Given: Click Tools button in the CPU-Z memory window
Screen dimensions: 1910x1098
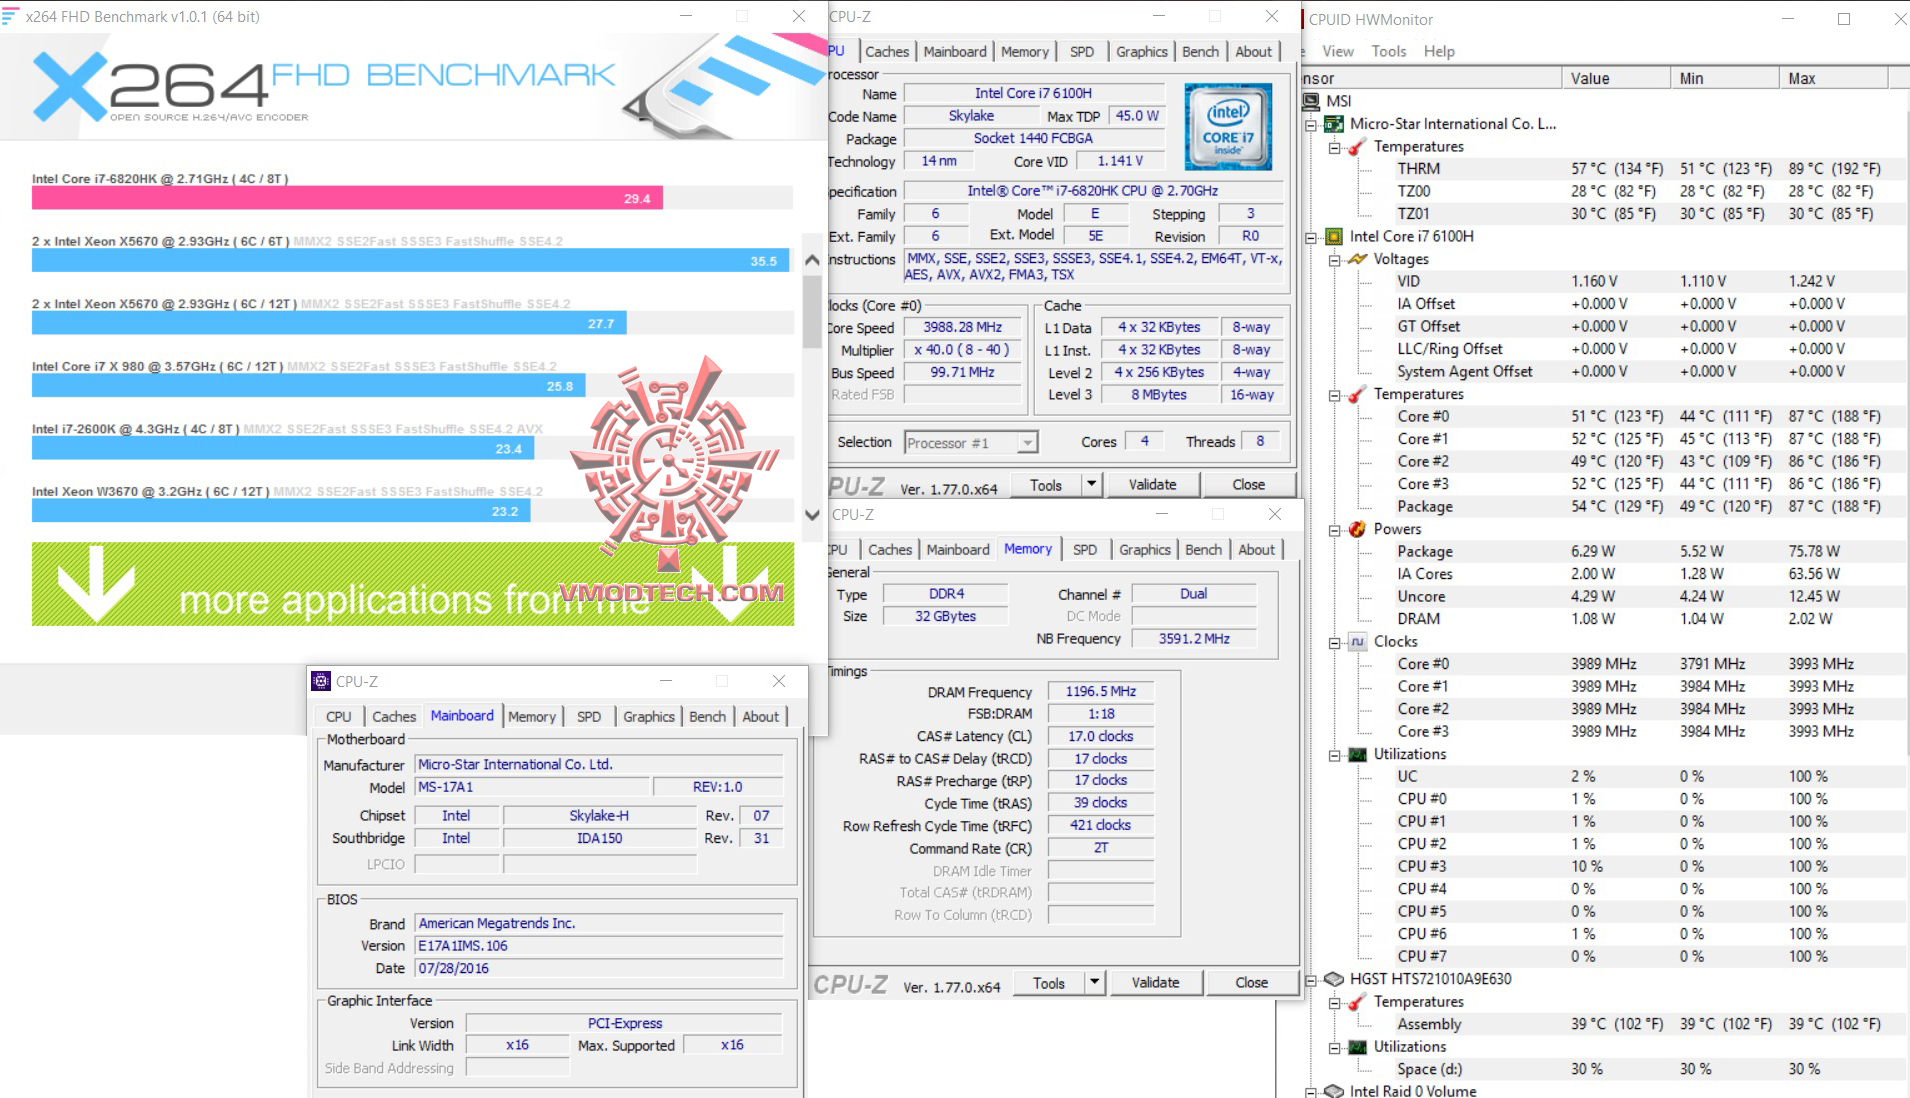Looking at the screenshot, I should 1049,983.
